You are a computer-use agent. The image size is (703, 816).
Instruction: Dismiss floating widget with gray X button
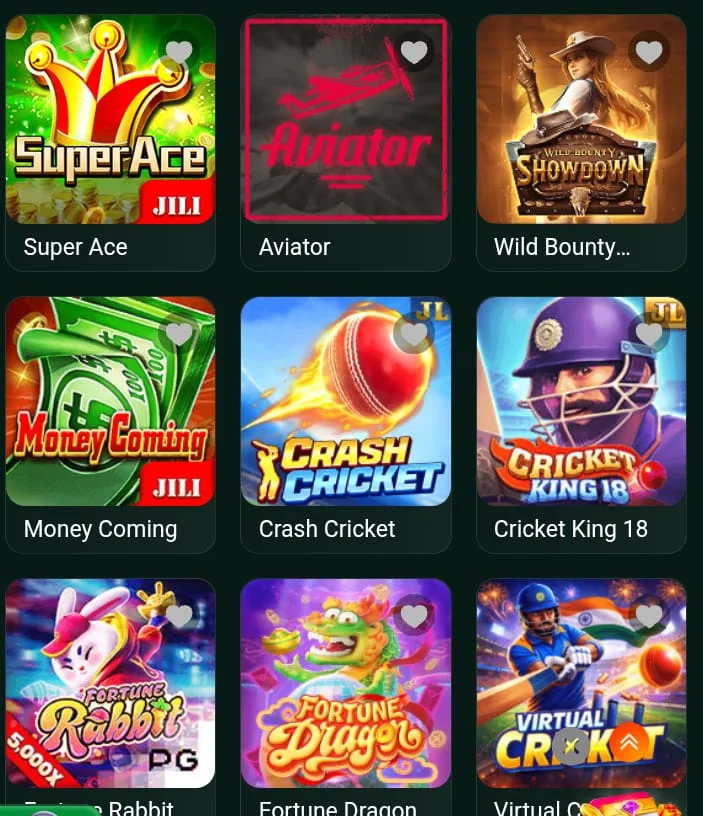pos(571,747)
